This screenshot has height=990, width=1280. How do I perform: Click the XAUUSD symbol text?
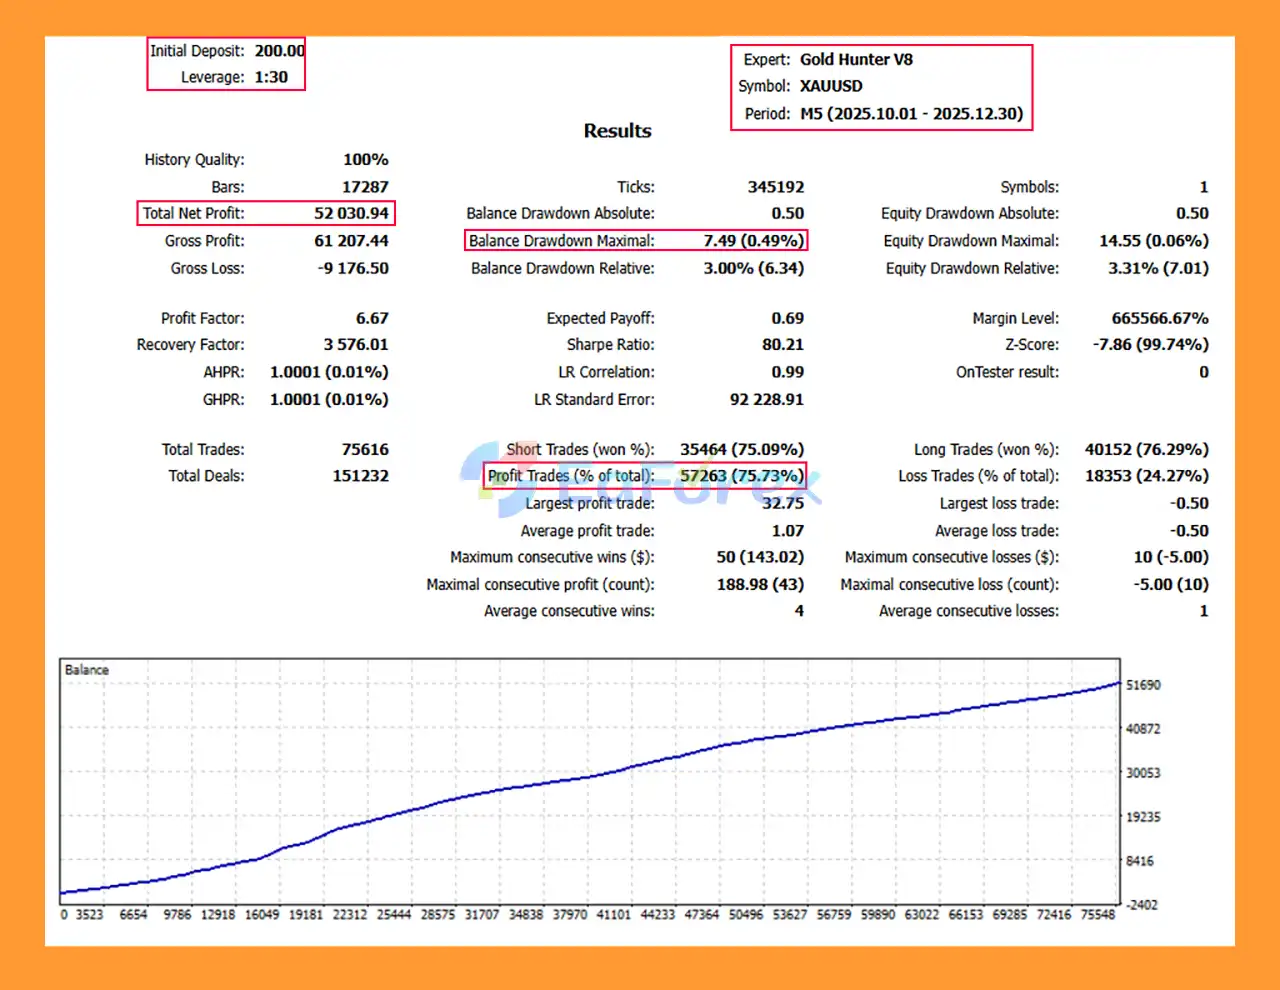(831, 86)
